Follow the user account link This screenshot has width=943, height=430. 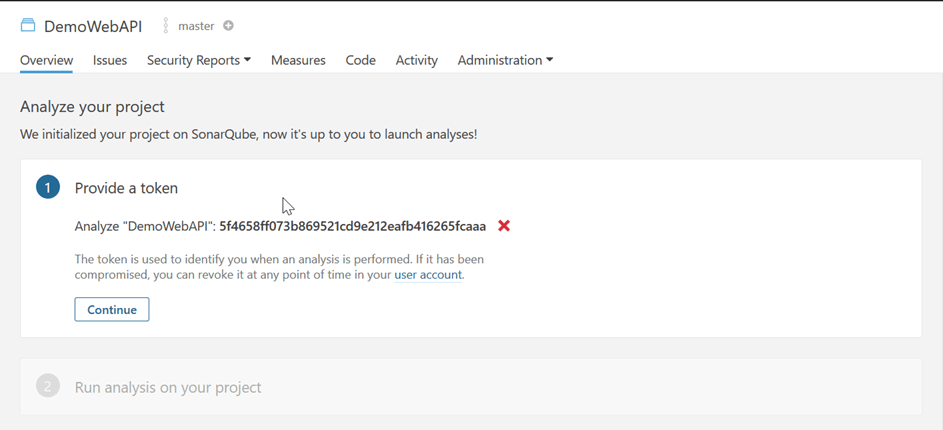click(x=428, y=275)
